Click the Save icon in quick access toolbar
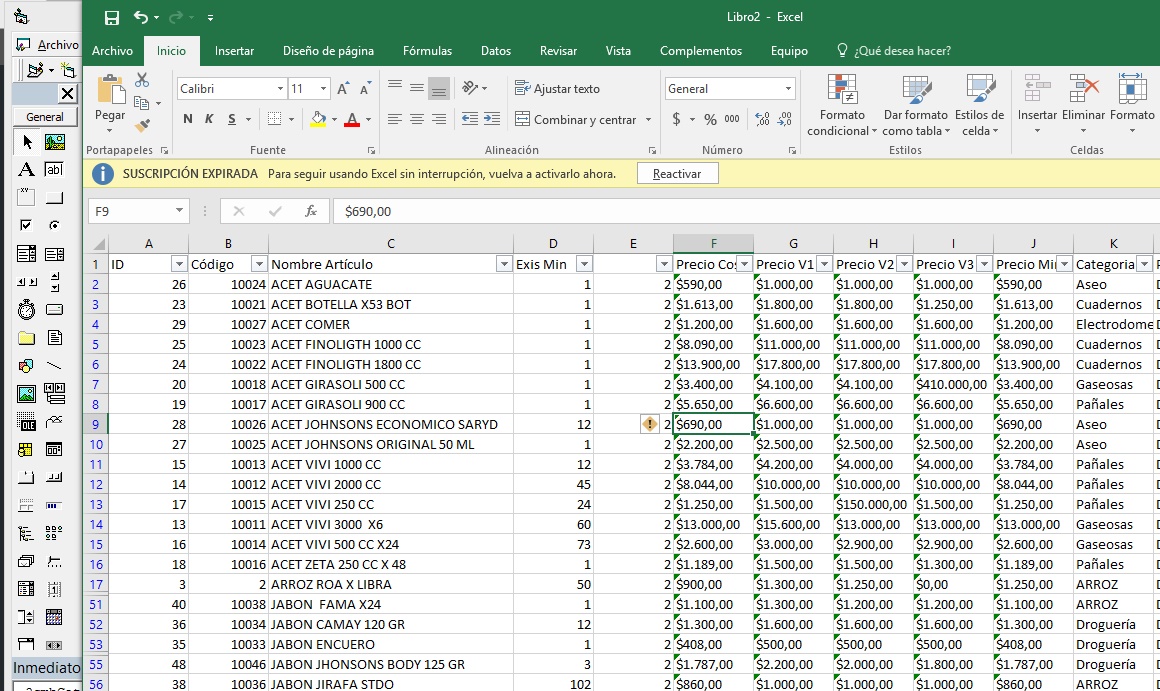 pos(112,18)
